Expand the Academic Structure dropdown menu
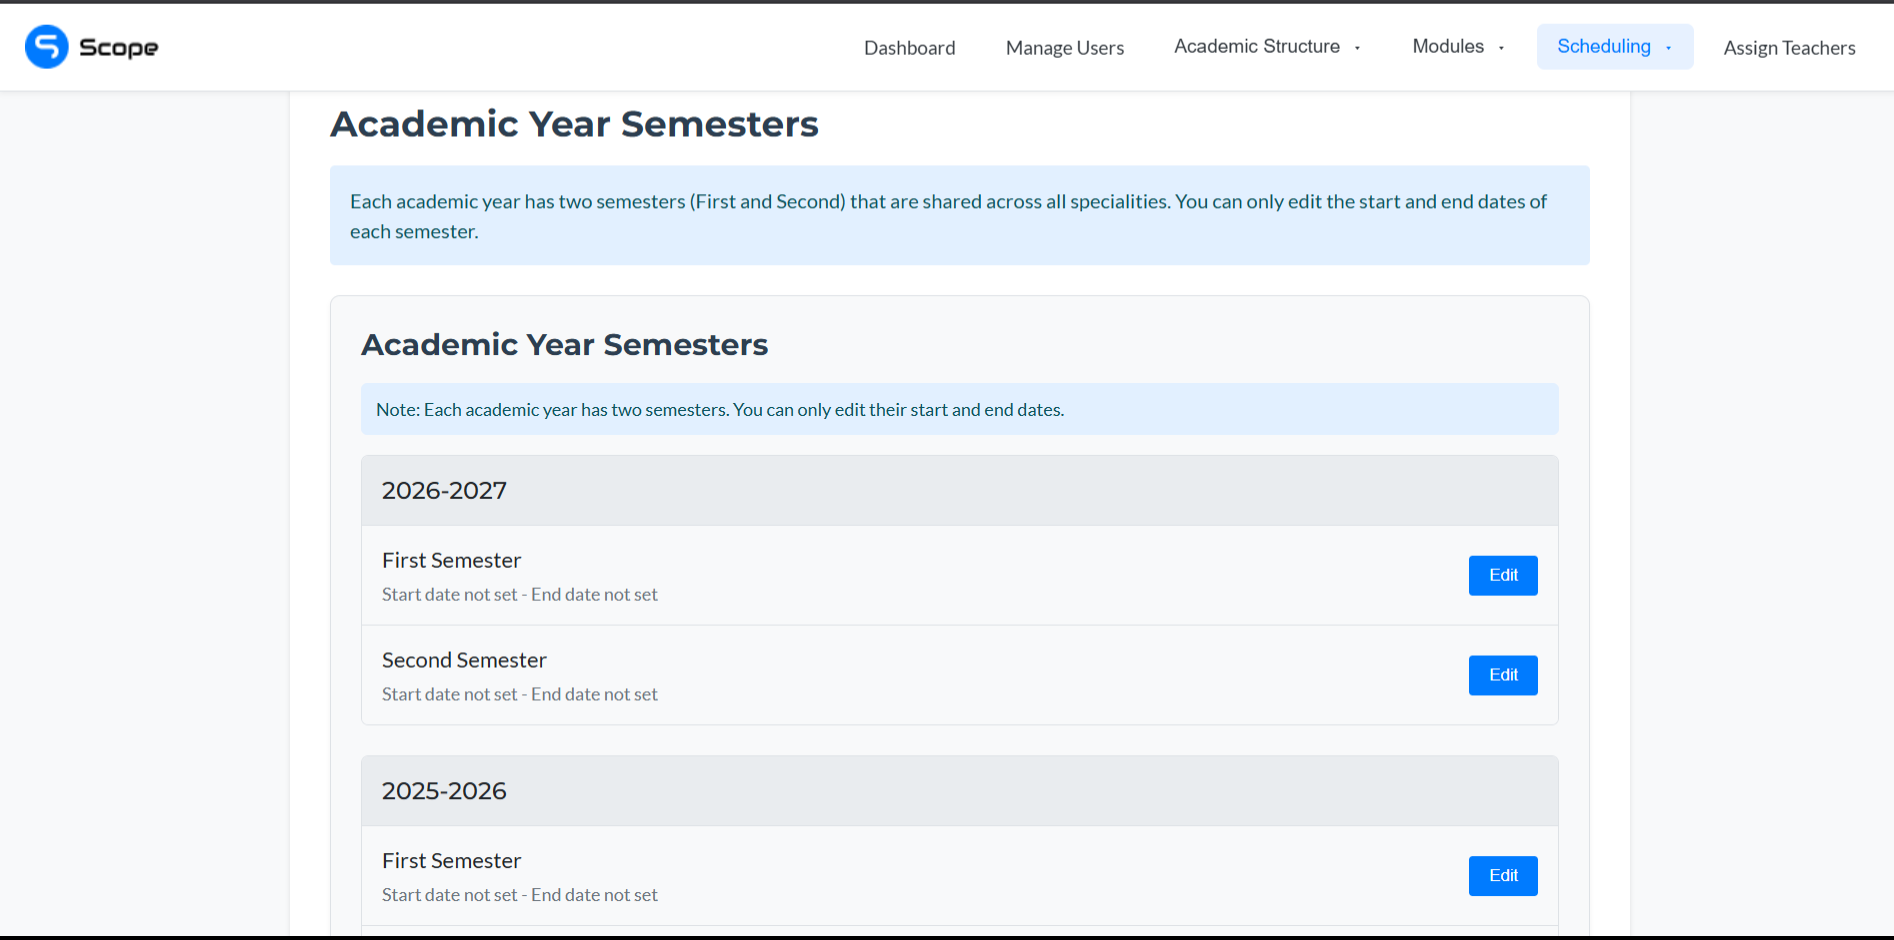Viewport: 1894px width, 940px height. 1267,47
